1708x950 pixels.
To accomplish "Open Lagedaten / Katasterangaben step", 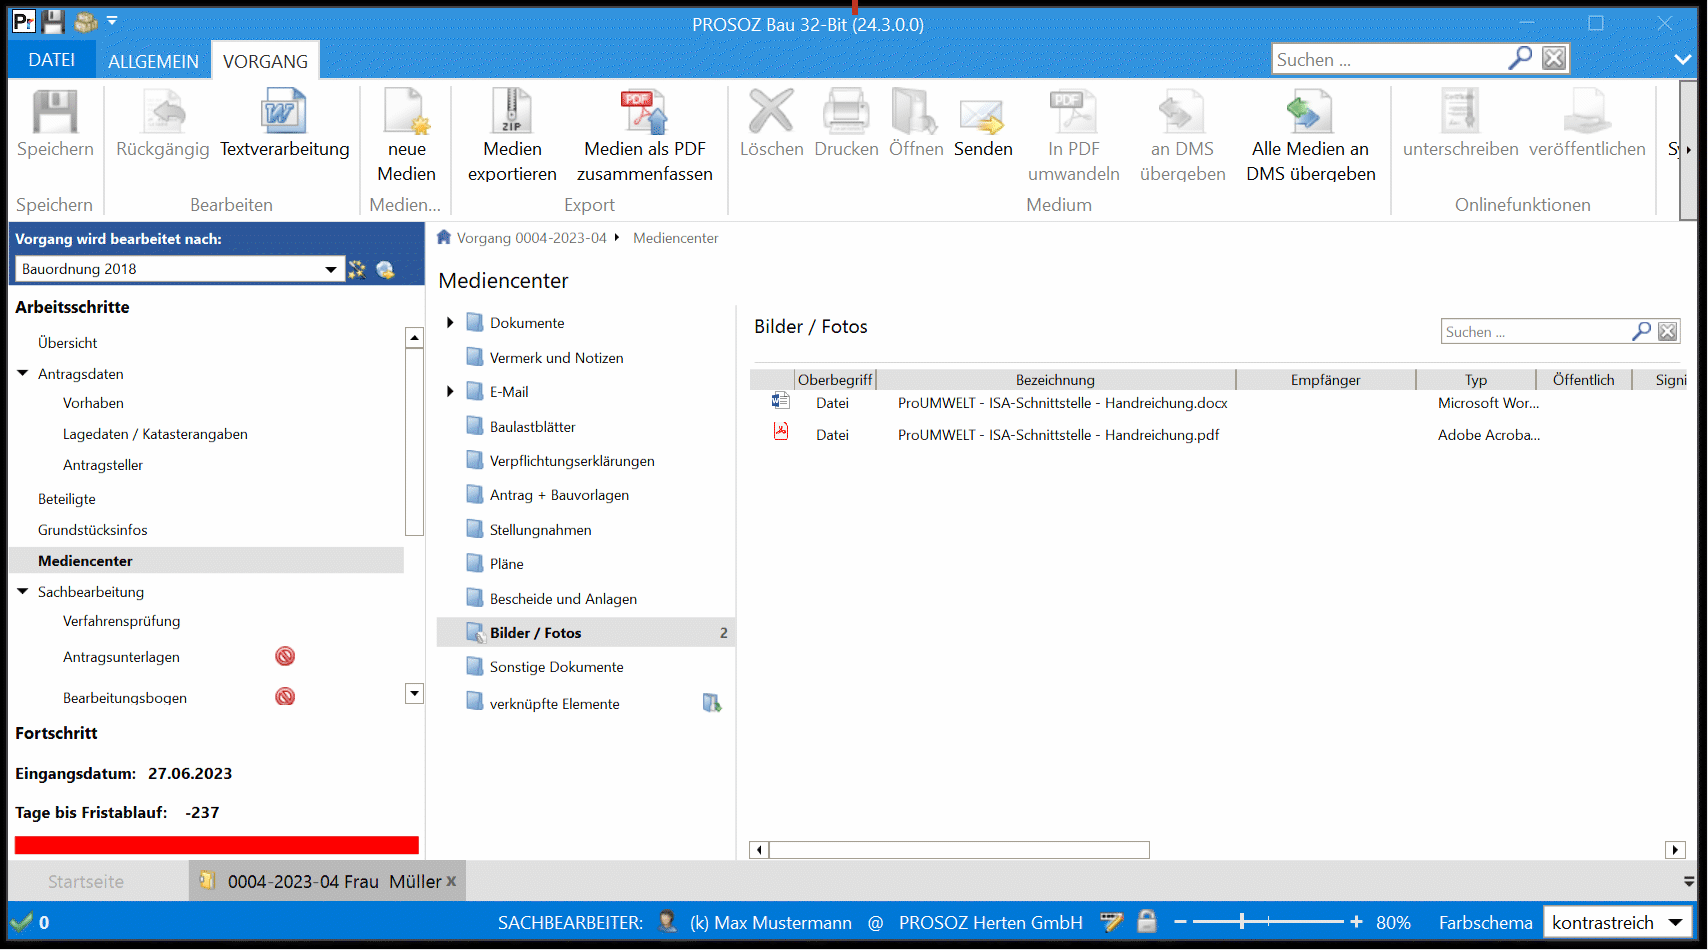I will (x=155, y=434).
